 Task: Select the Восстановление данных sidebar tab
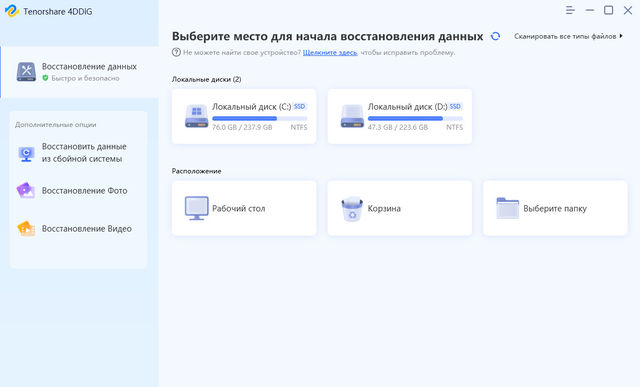[x=80, y=72]
